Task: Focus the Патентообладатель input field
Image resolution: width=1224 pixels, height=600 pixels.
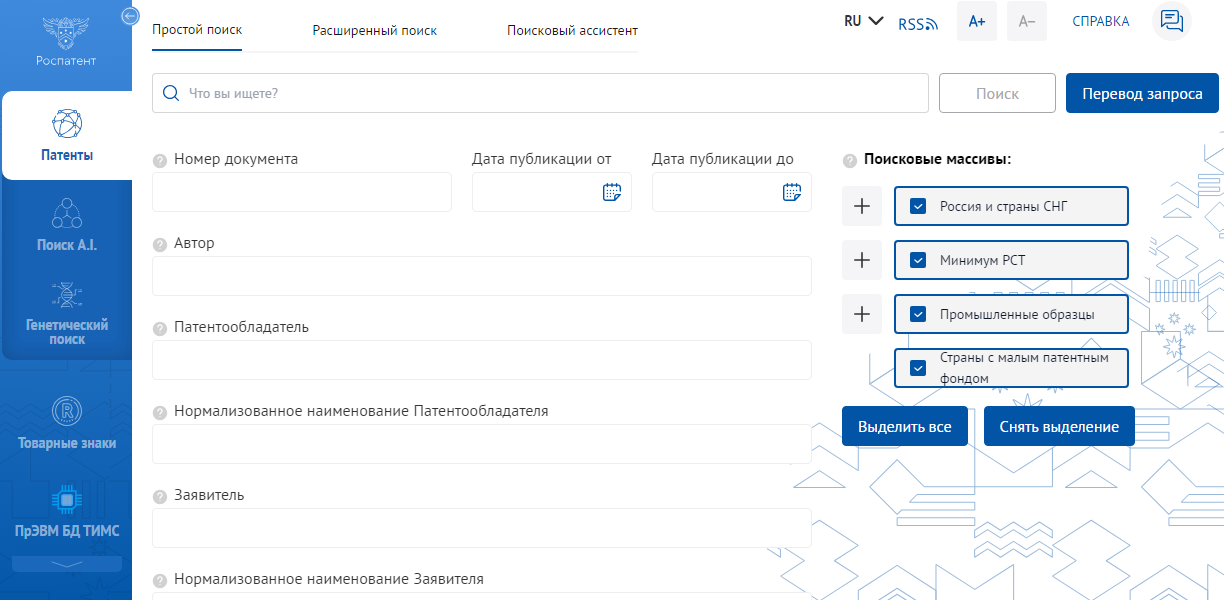Action: point(482,360)
